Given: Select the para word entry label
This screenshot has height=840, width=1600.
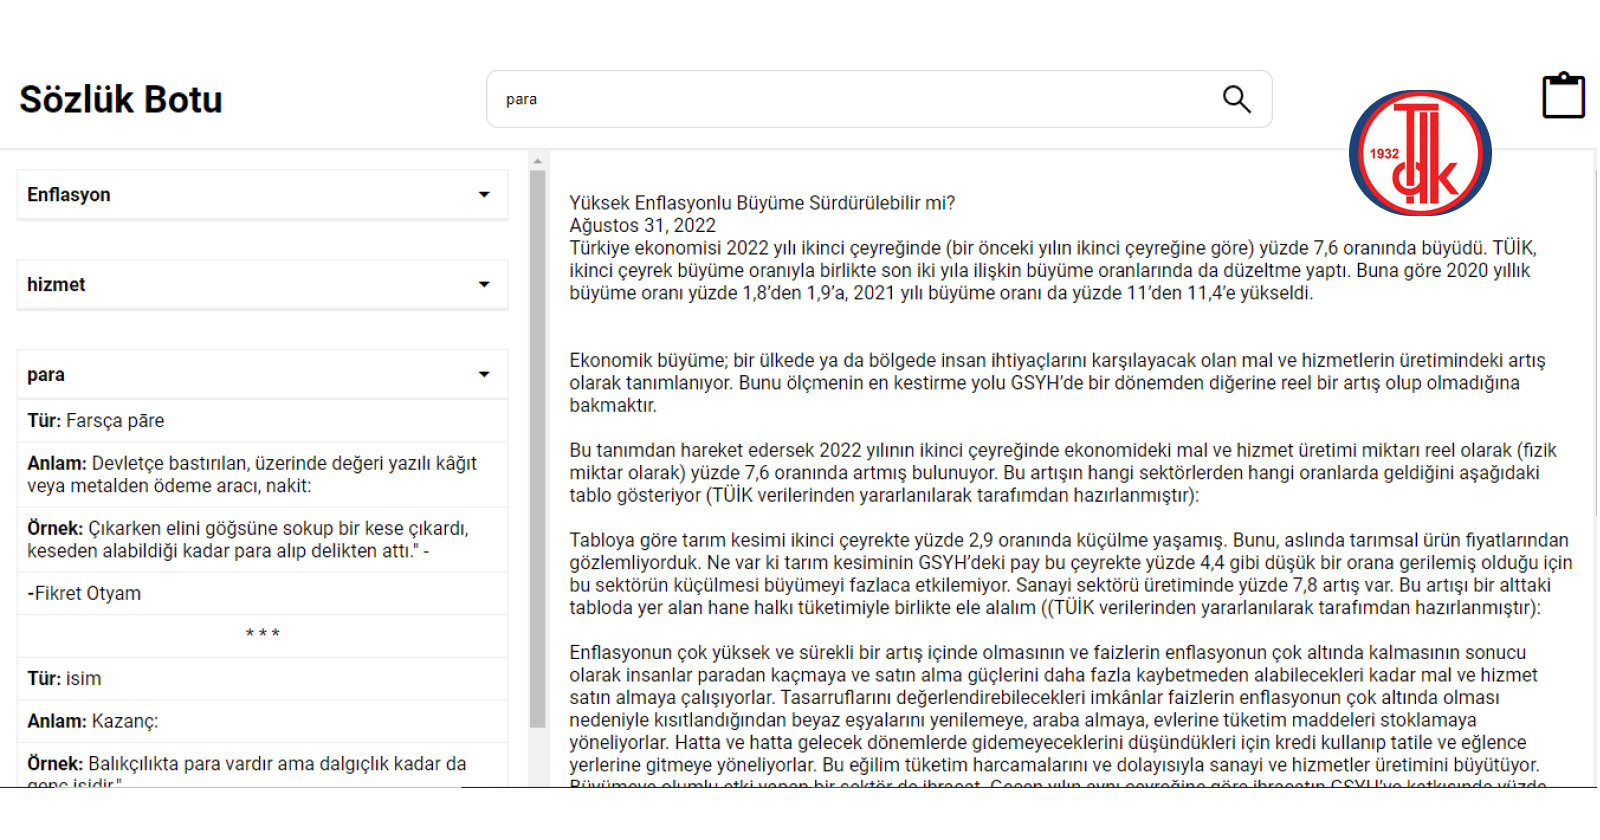Looking at the screenshot, I should coord(46,375).
